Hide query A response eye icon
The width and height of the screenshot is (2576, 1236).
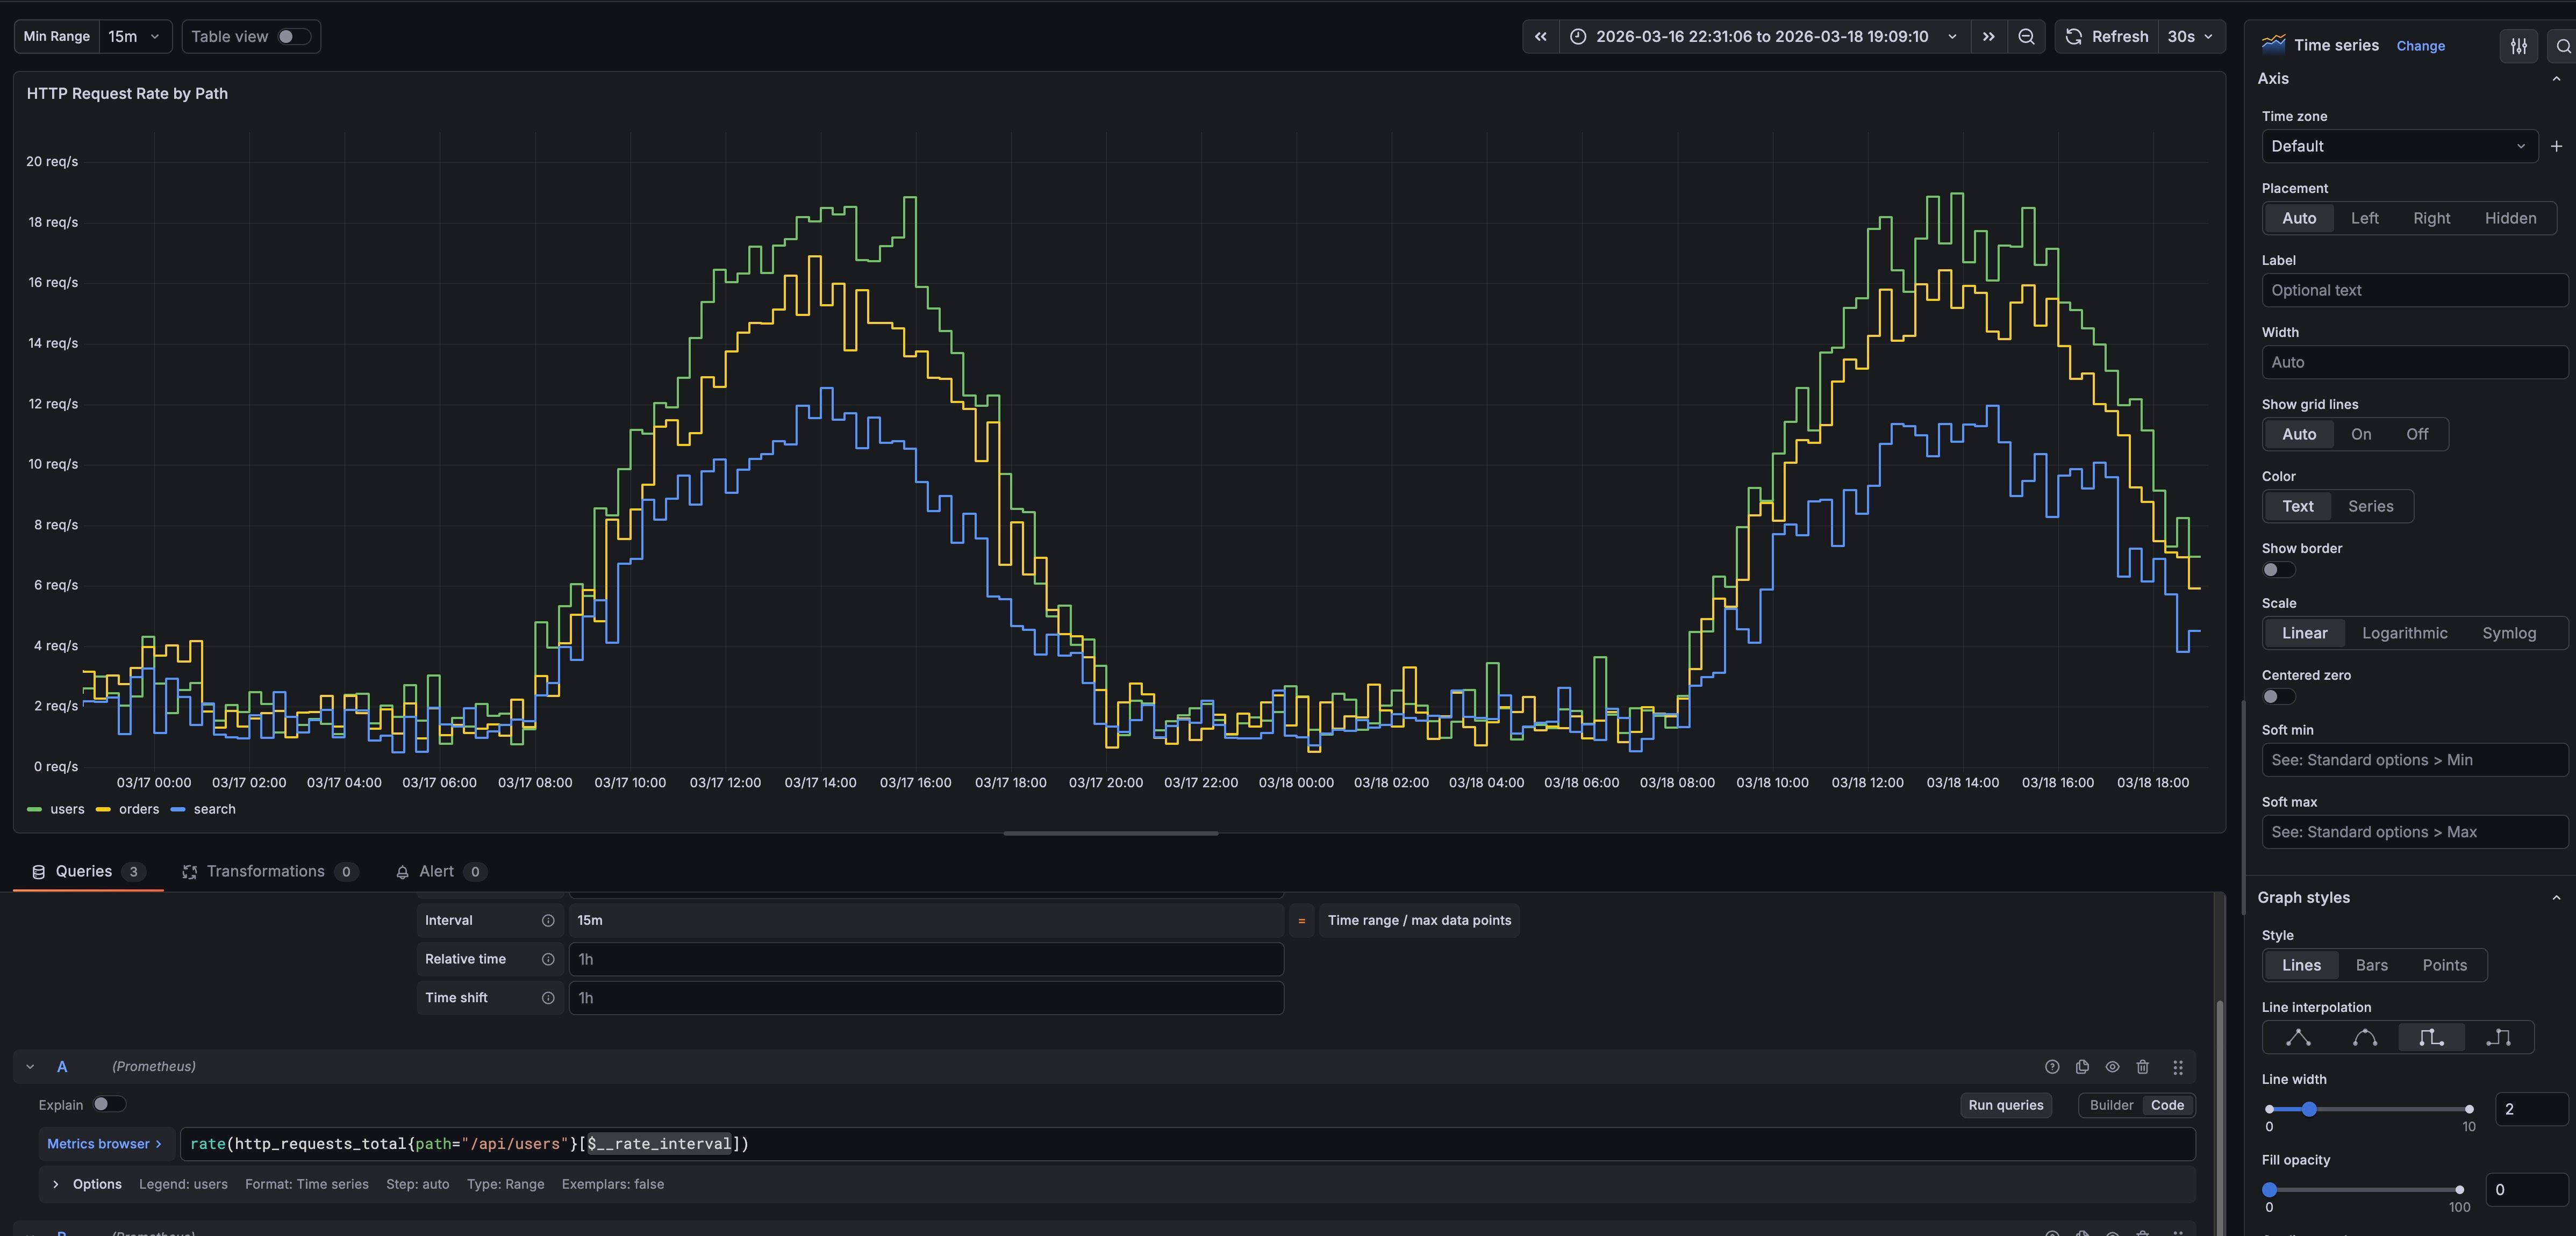pyautogui.click(x=2112, y=1067)
